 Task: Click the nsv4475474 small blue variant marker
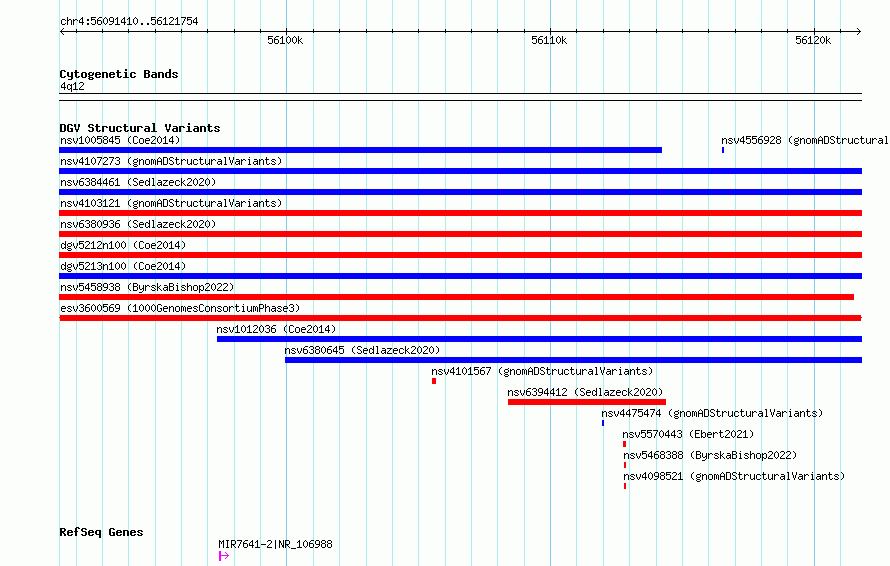point(603,423)
